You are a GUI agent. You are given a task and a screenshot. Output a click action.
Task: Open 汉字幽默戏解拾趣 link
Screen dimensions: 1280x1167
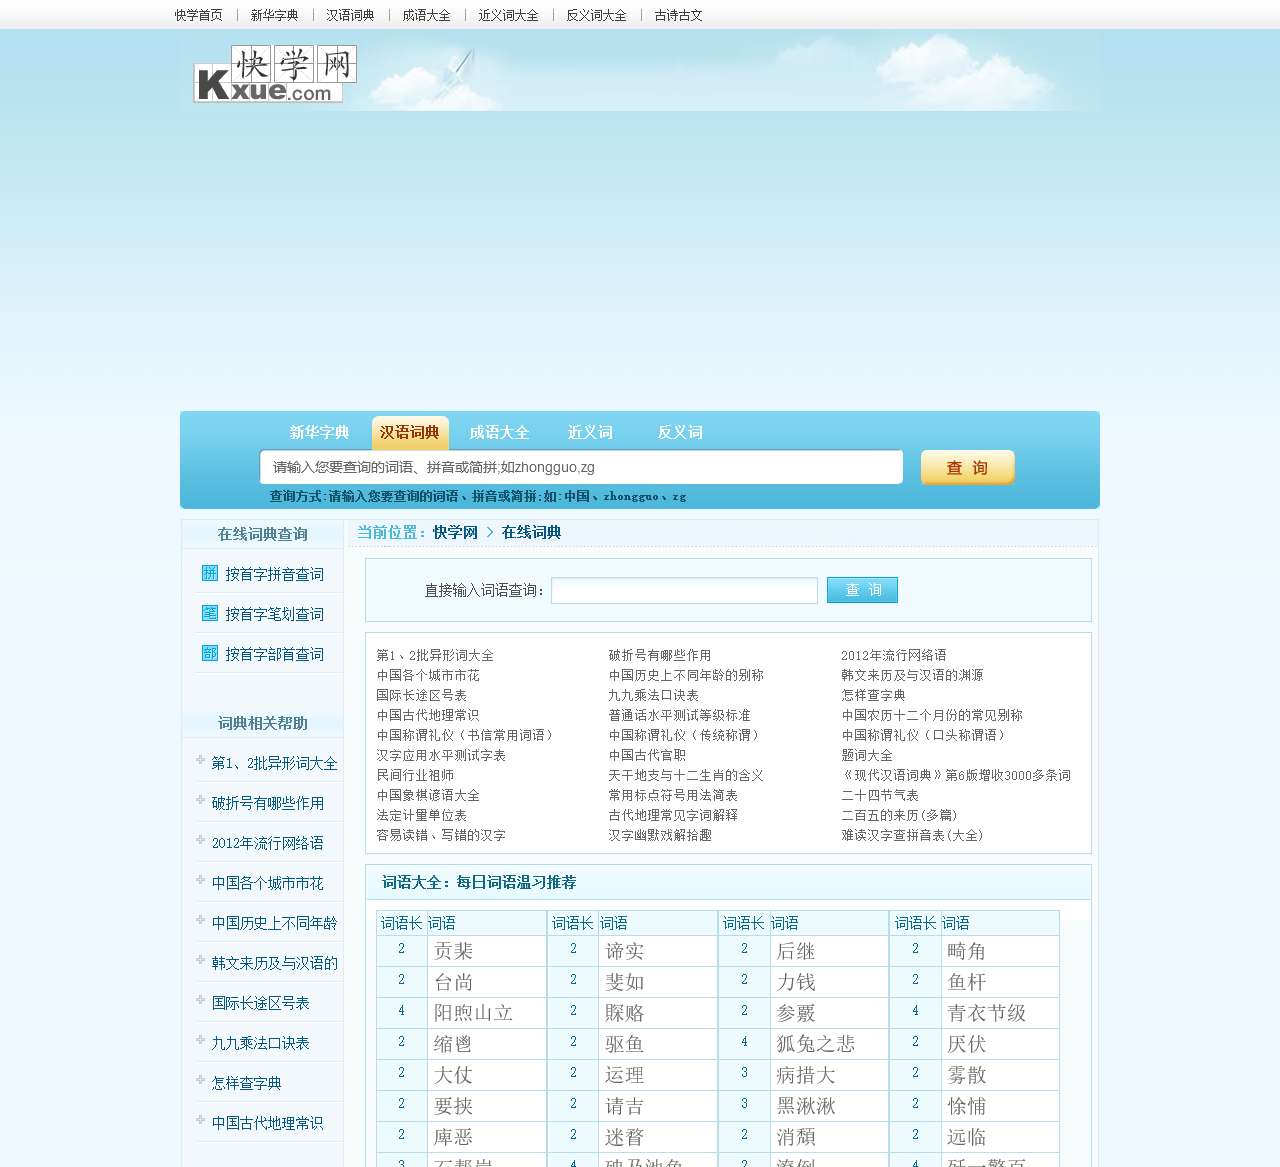point(660,835)
